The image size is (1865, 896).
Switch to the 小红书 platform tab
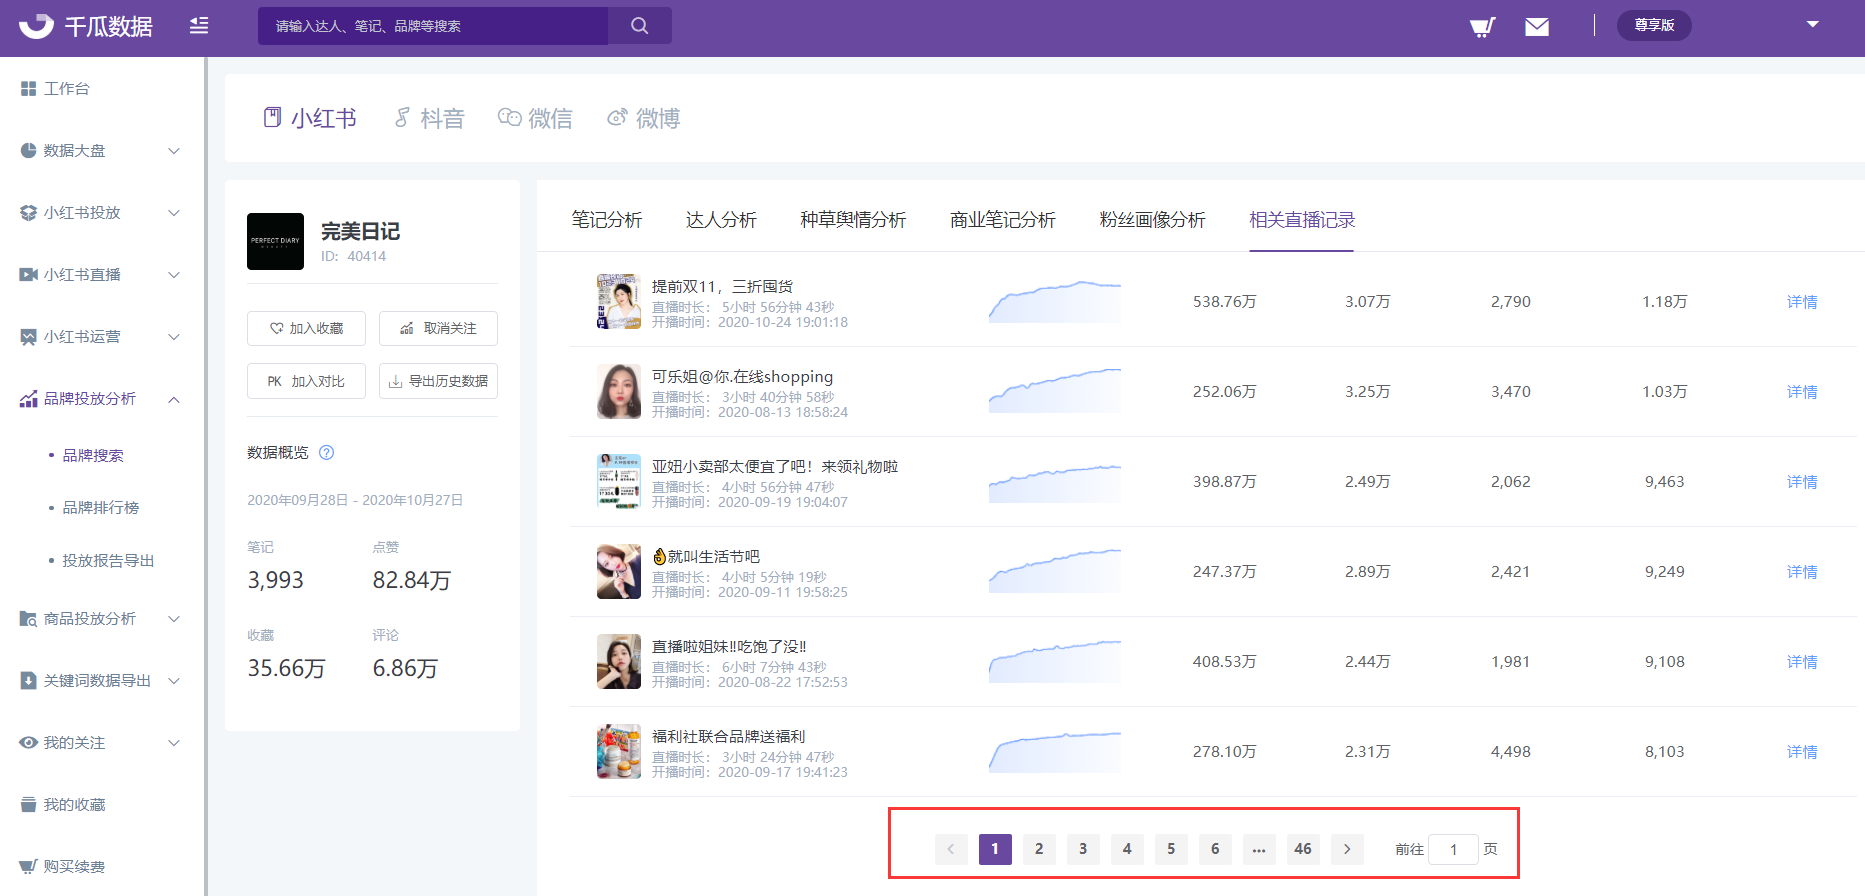[x=310, y=118]
